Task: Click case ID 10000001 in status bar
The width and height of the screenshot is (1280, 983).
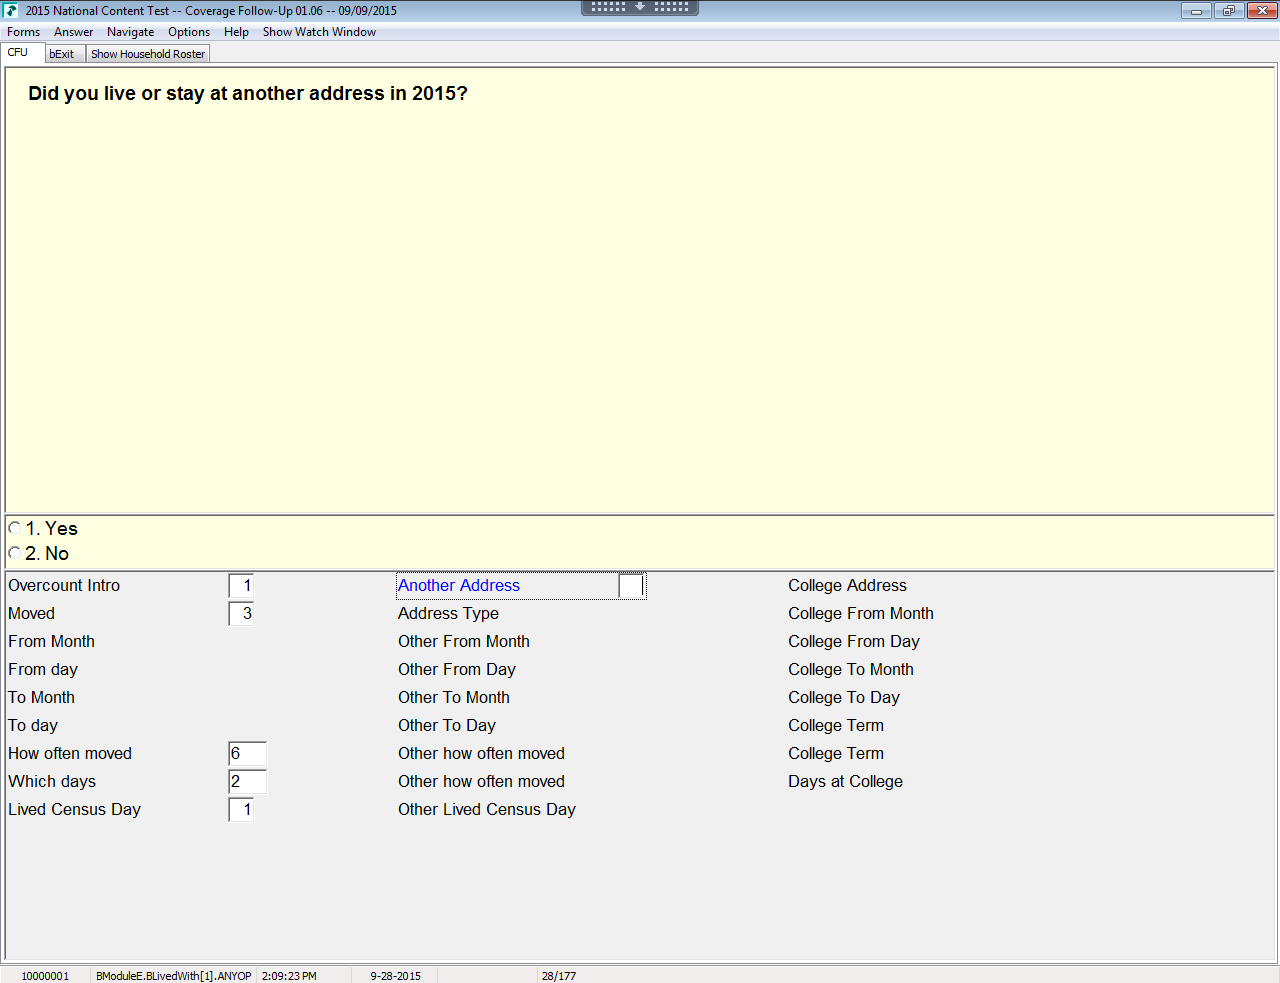Action: pos(45,976)
